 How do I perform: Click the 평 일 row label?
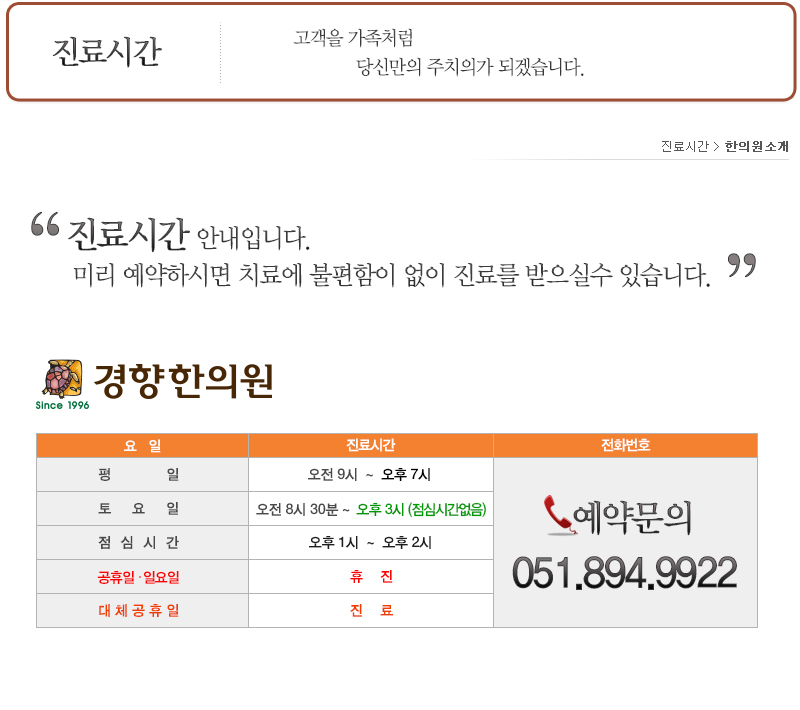(139, 474)
